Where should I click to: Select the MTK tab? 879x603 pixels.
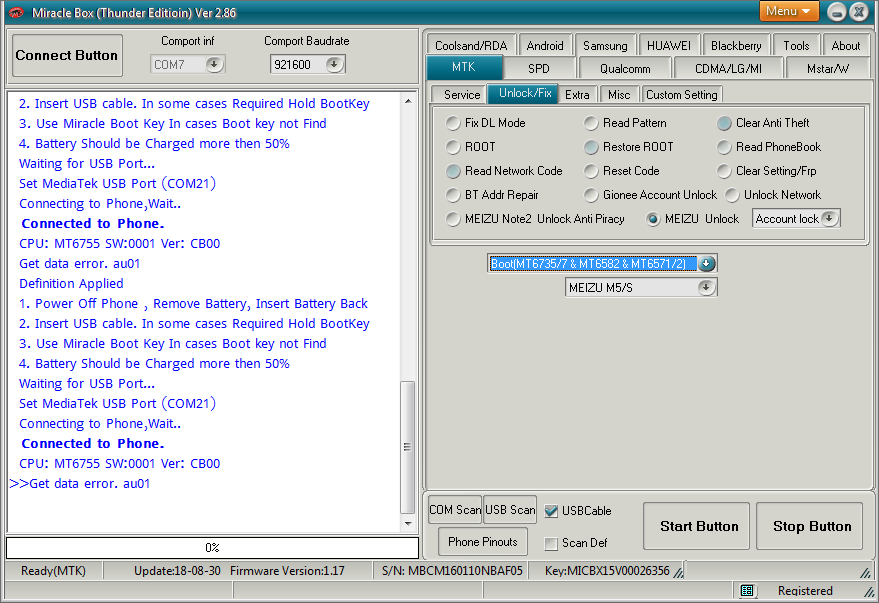(x=464, y=67)
